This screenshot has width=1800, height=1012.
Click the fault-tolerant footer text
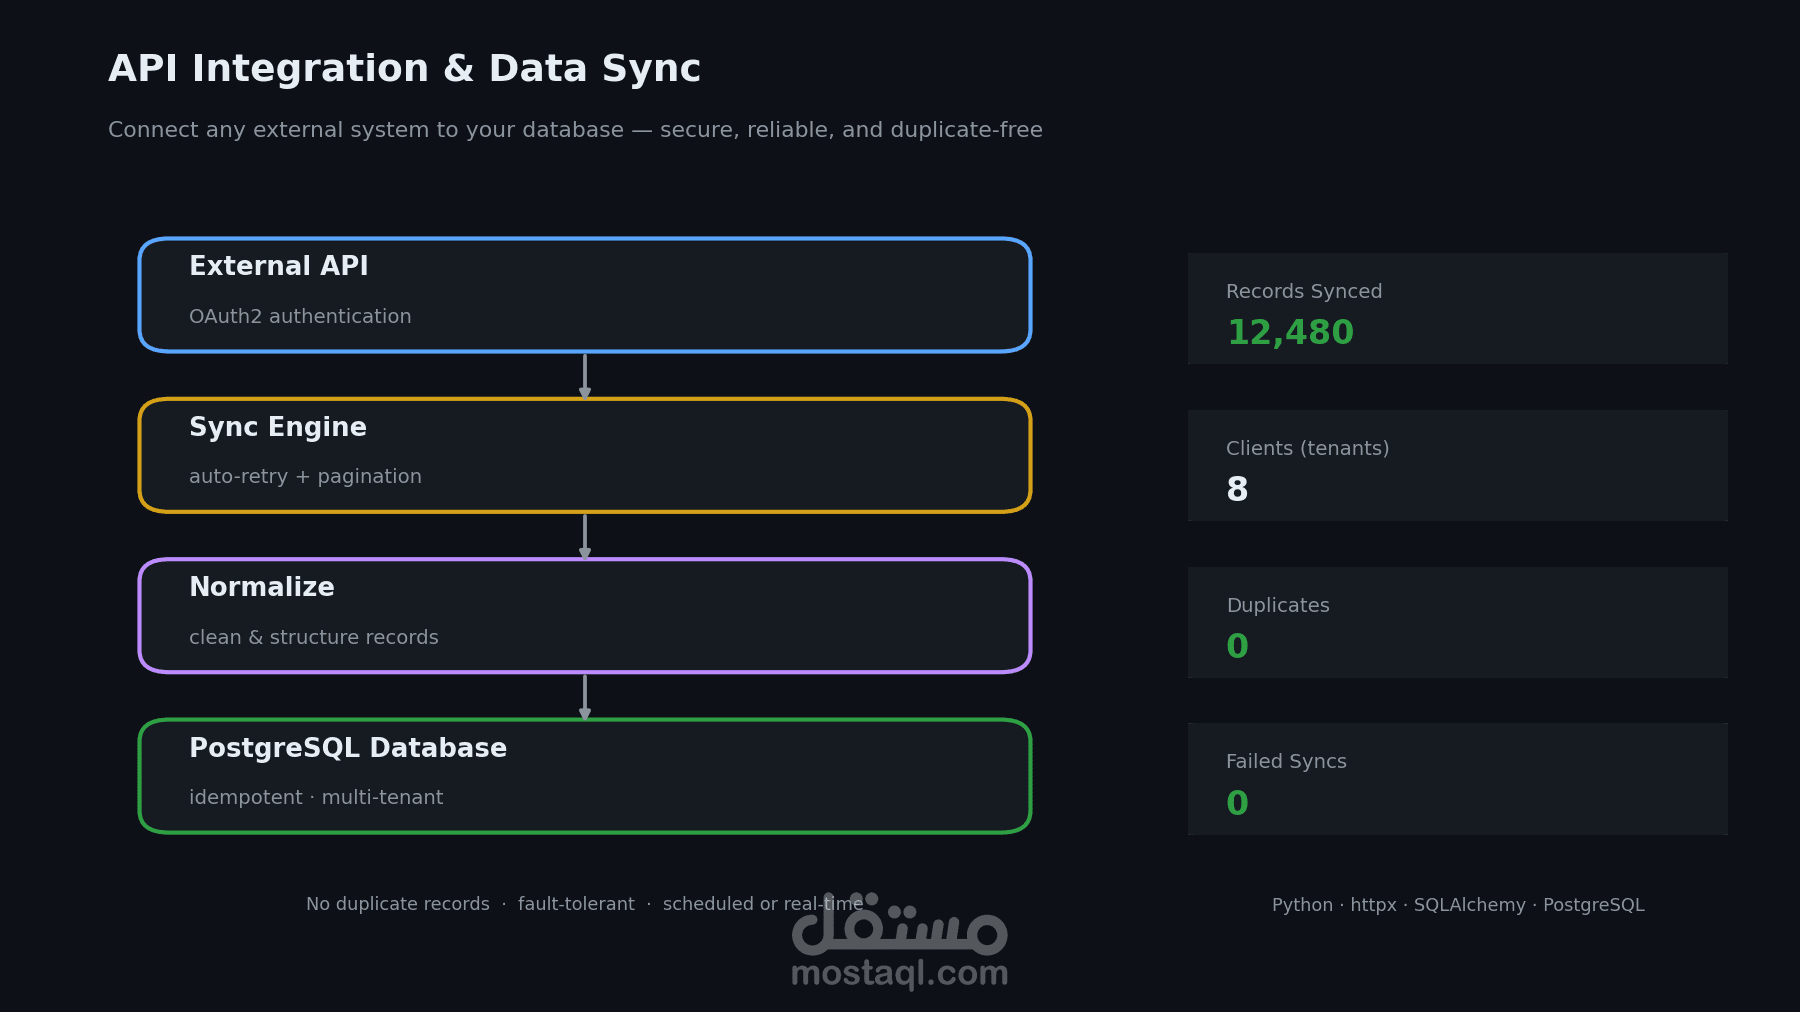coord(576,904)
